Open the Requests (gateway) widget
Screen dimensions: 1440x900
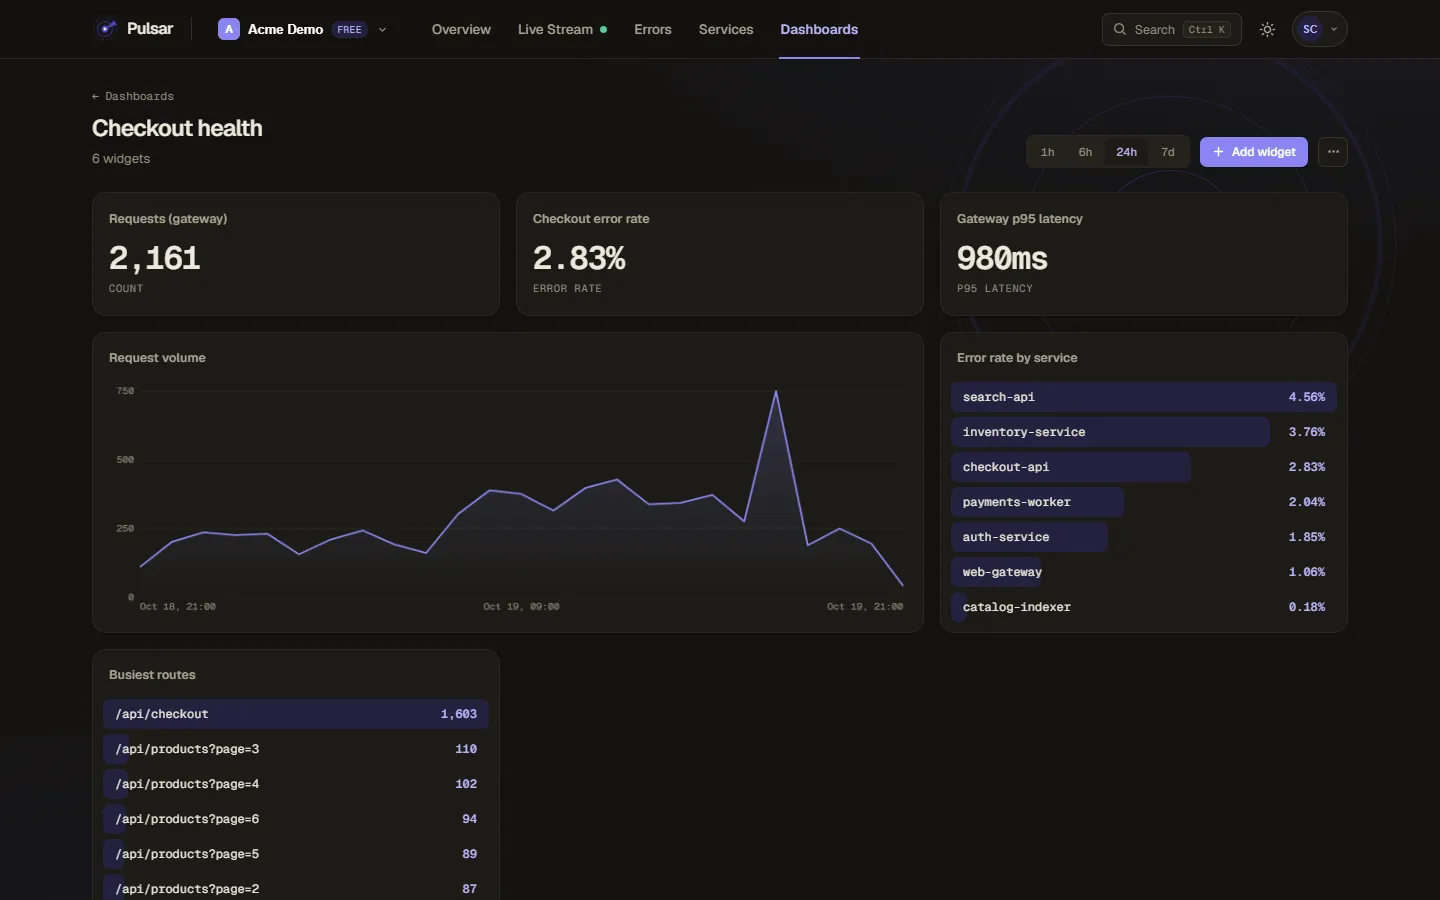(x=295, y=254)
